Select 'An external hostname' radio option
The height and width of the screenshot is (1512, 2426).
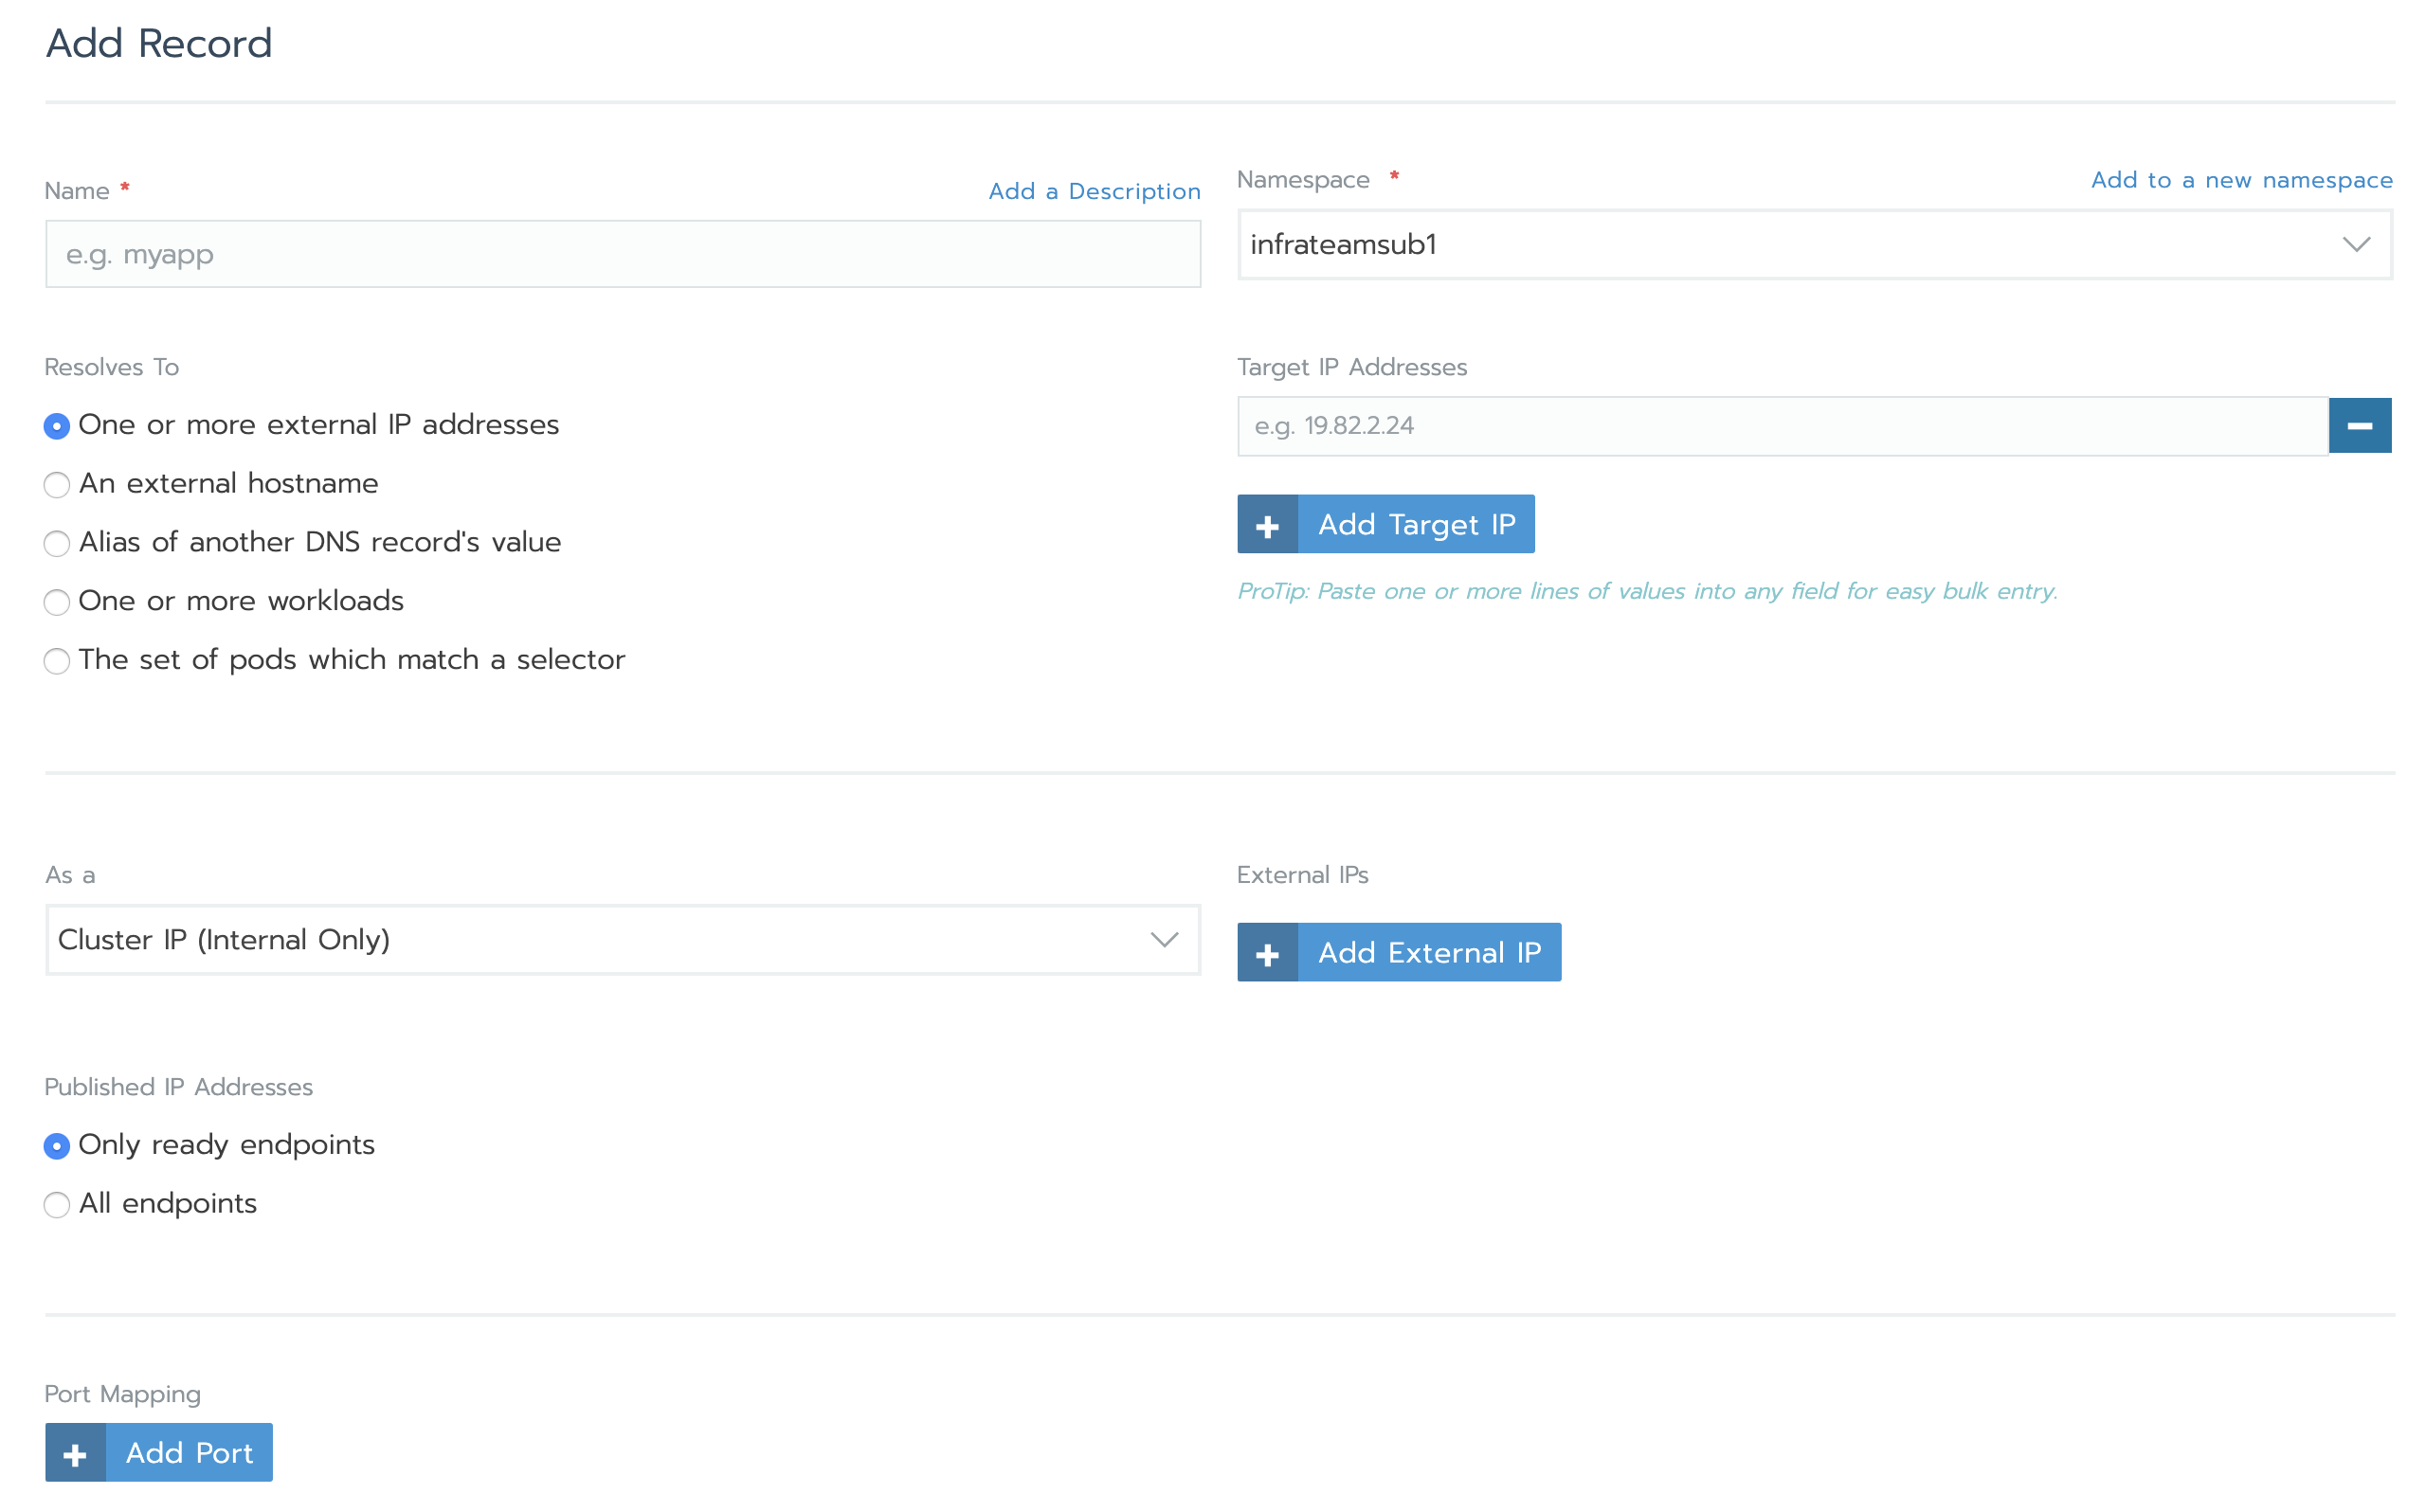pos(57,485)
